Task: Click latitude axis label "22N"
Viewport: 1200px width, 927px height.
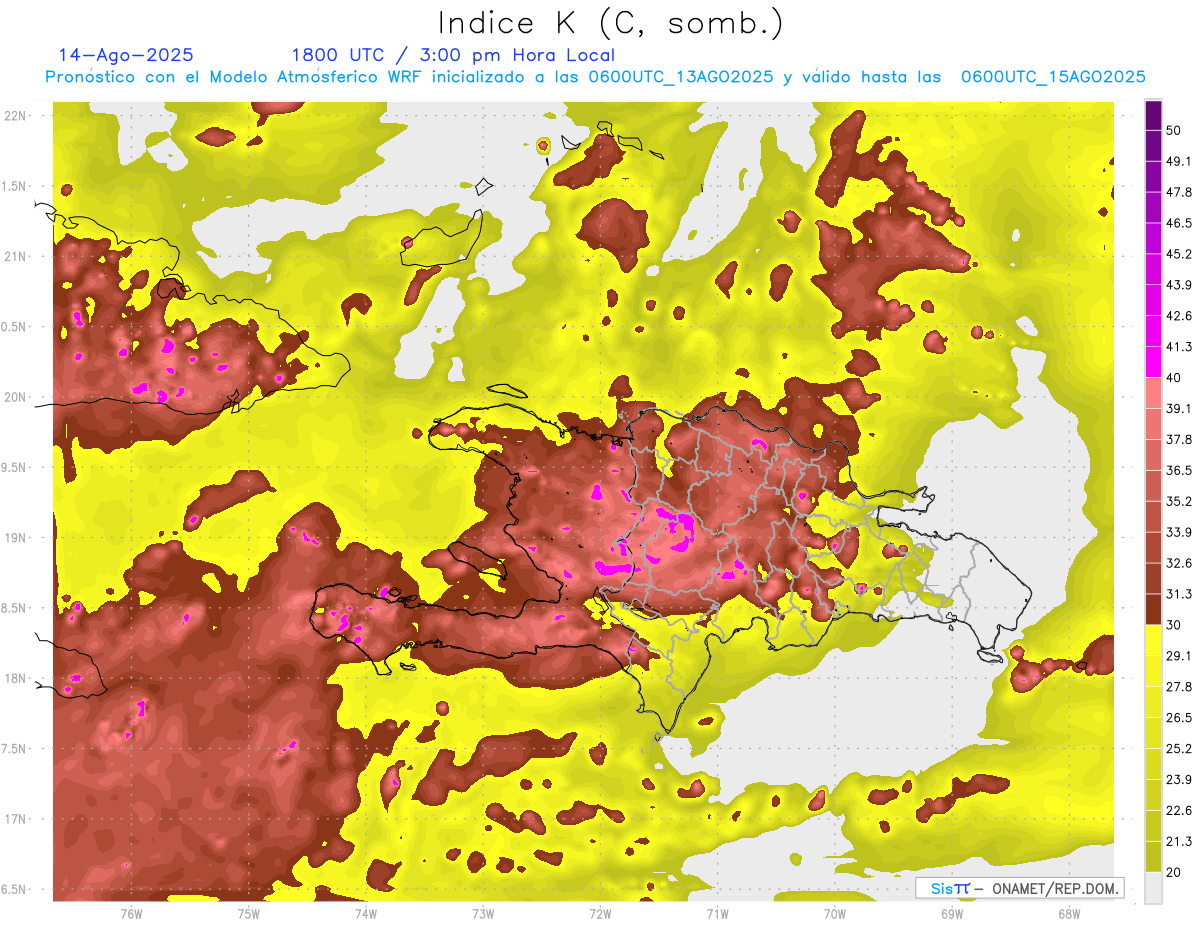Action: pyautogui.click(x=17, y=115)
